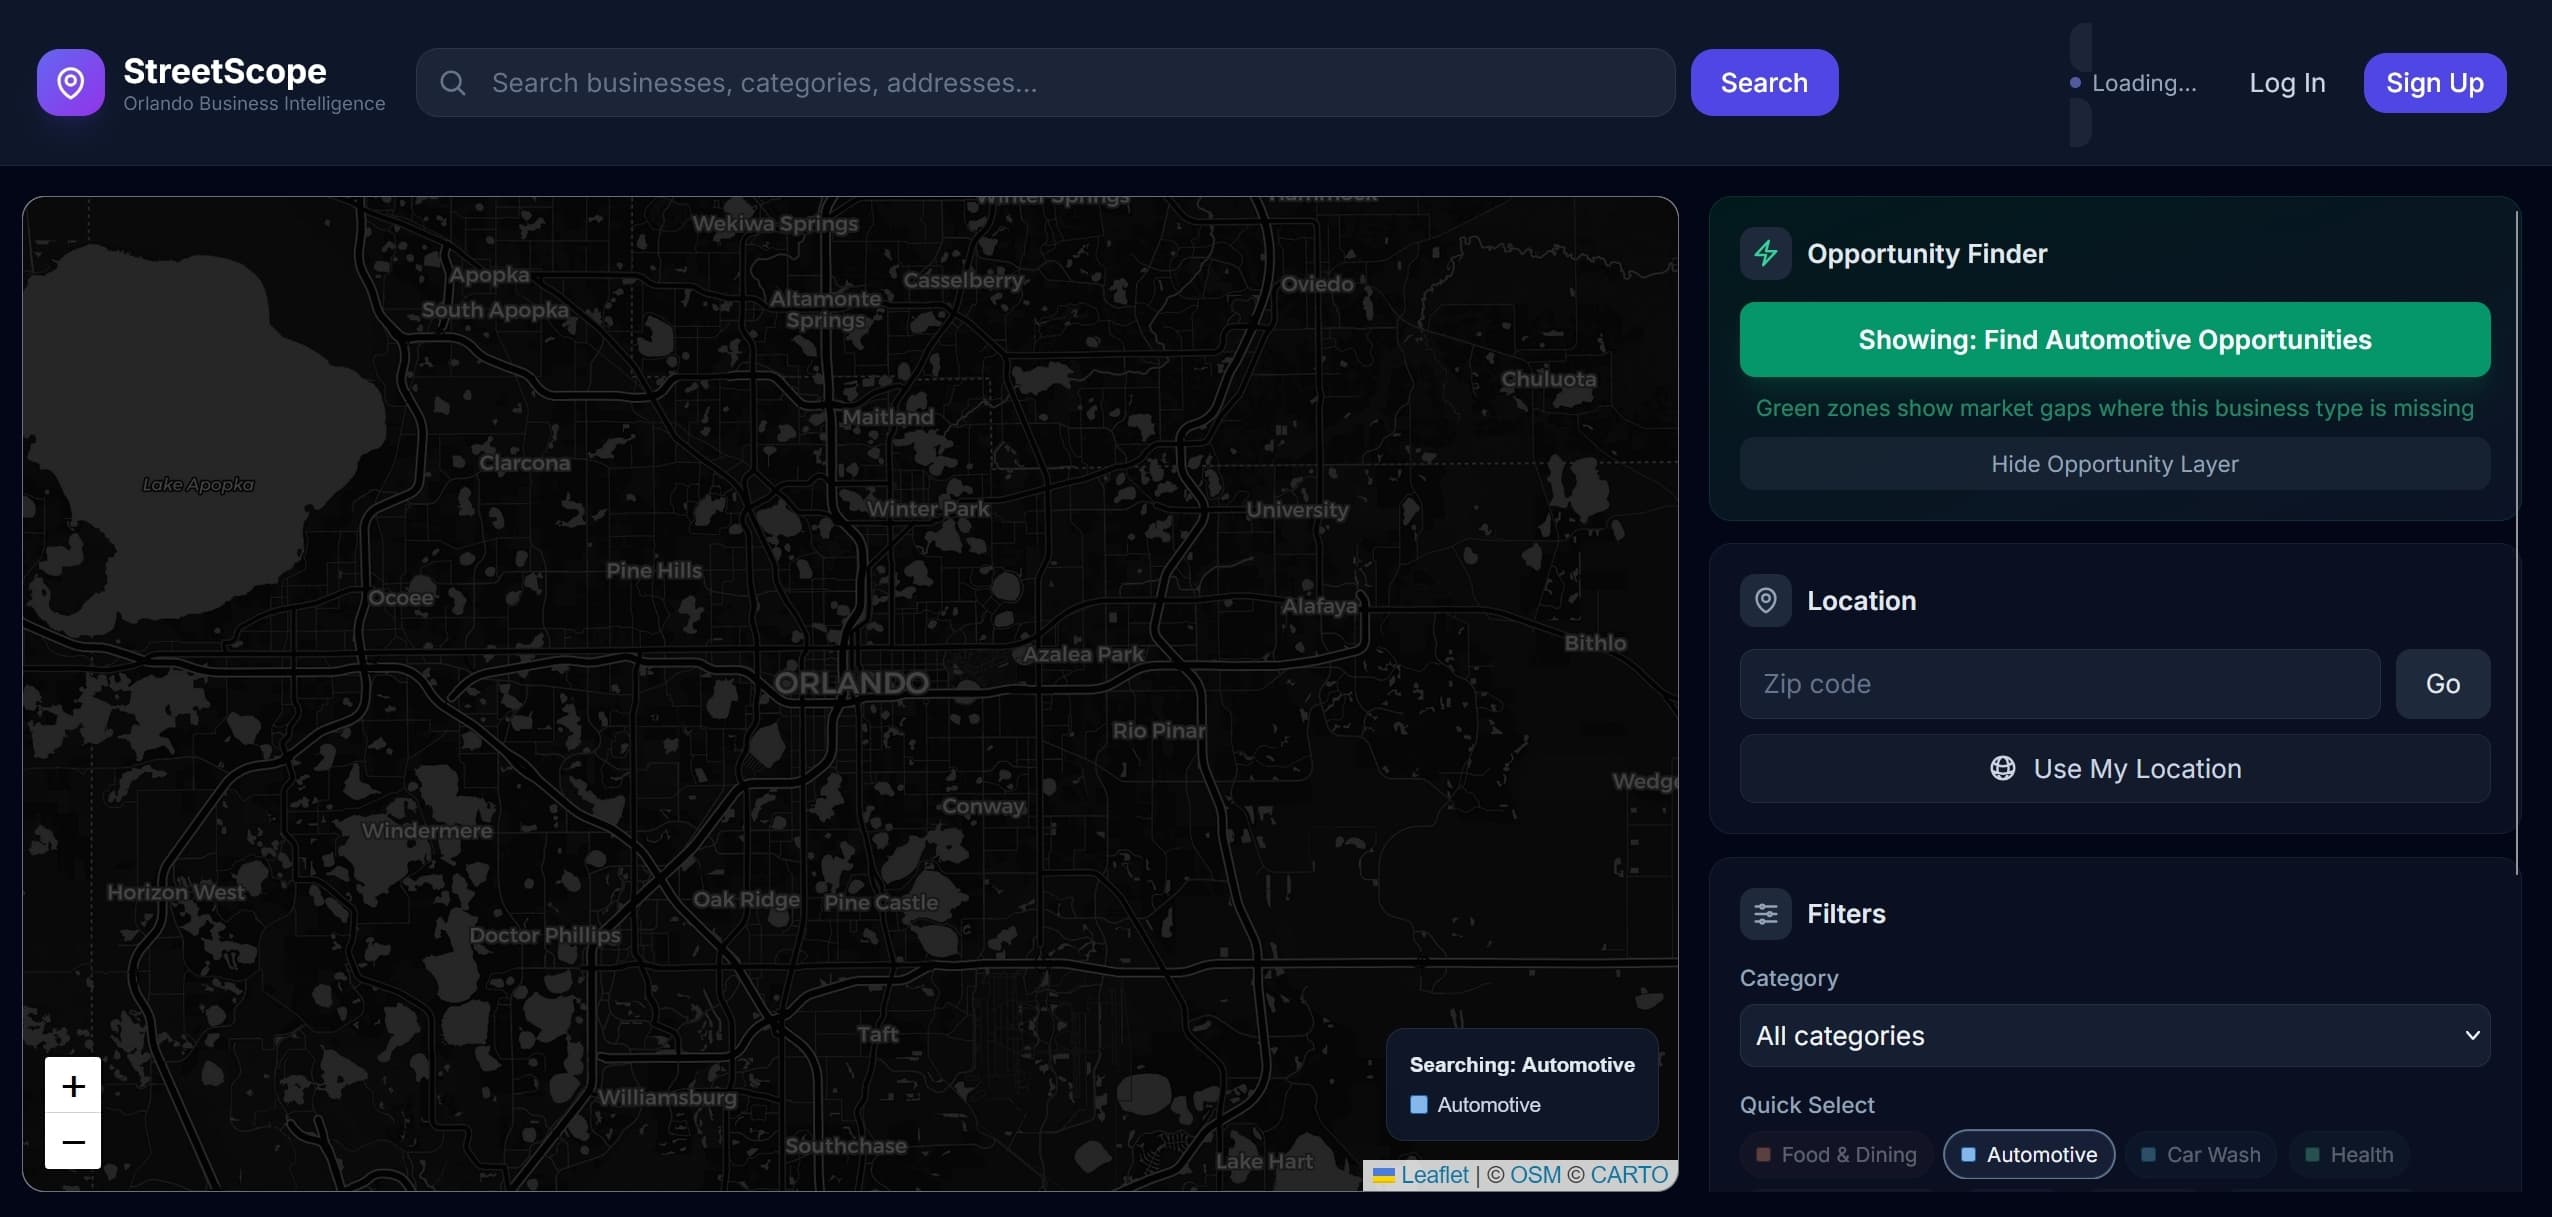Screen dimensions: 2552x1217
Task: Click the Location pin icon in the sidebar
Action: point(1765,600)
